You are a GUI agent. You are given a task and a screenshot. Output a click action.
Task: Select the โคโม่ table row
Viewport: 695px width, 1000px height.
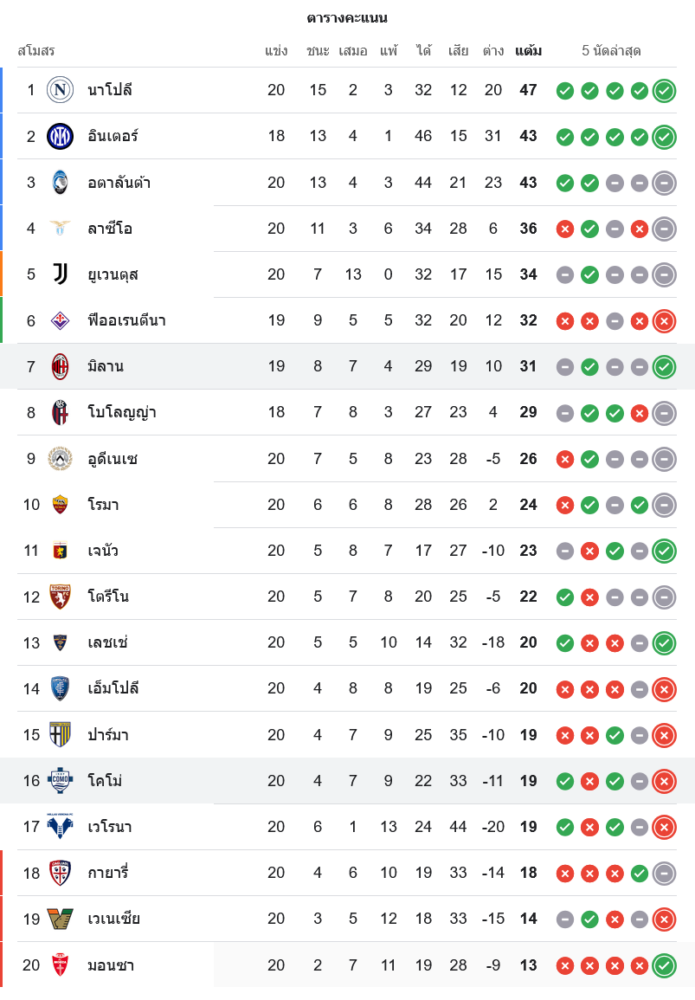coord(347,781)
